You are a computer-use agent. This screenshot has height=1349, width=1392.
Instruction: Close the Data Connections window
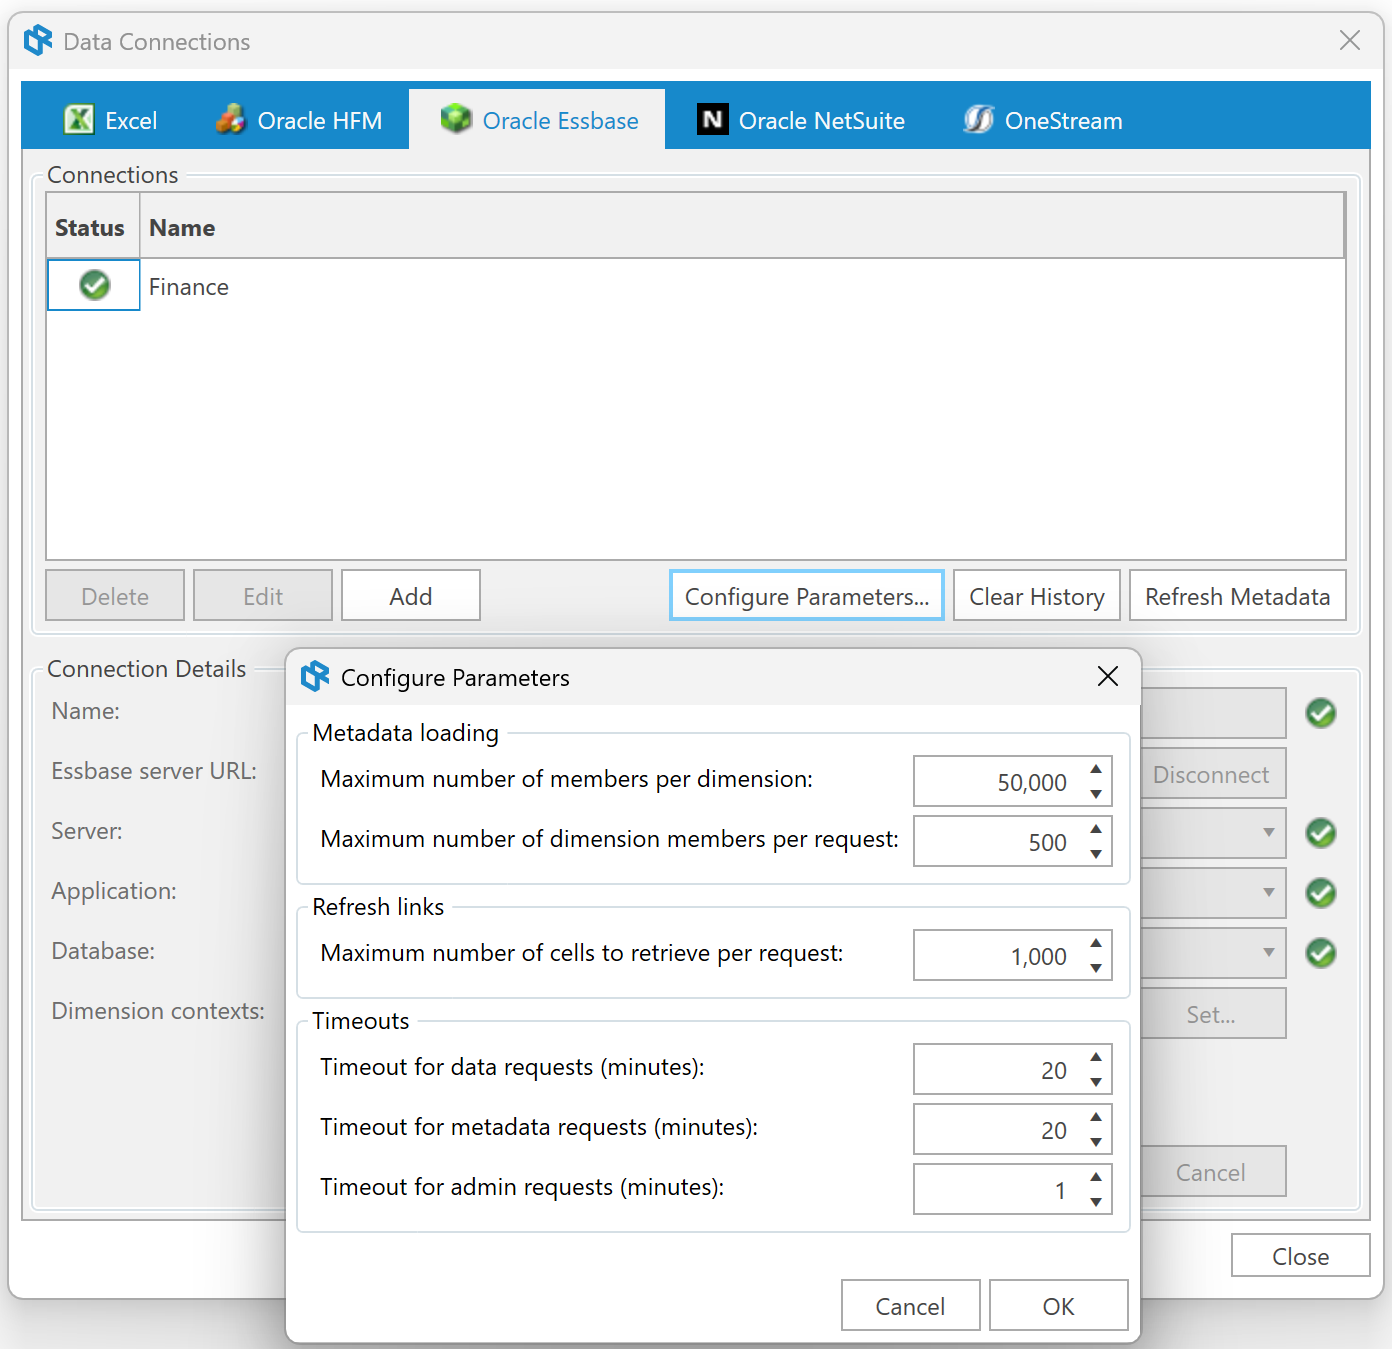[1350, 40]
